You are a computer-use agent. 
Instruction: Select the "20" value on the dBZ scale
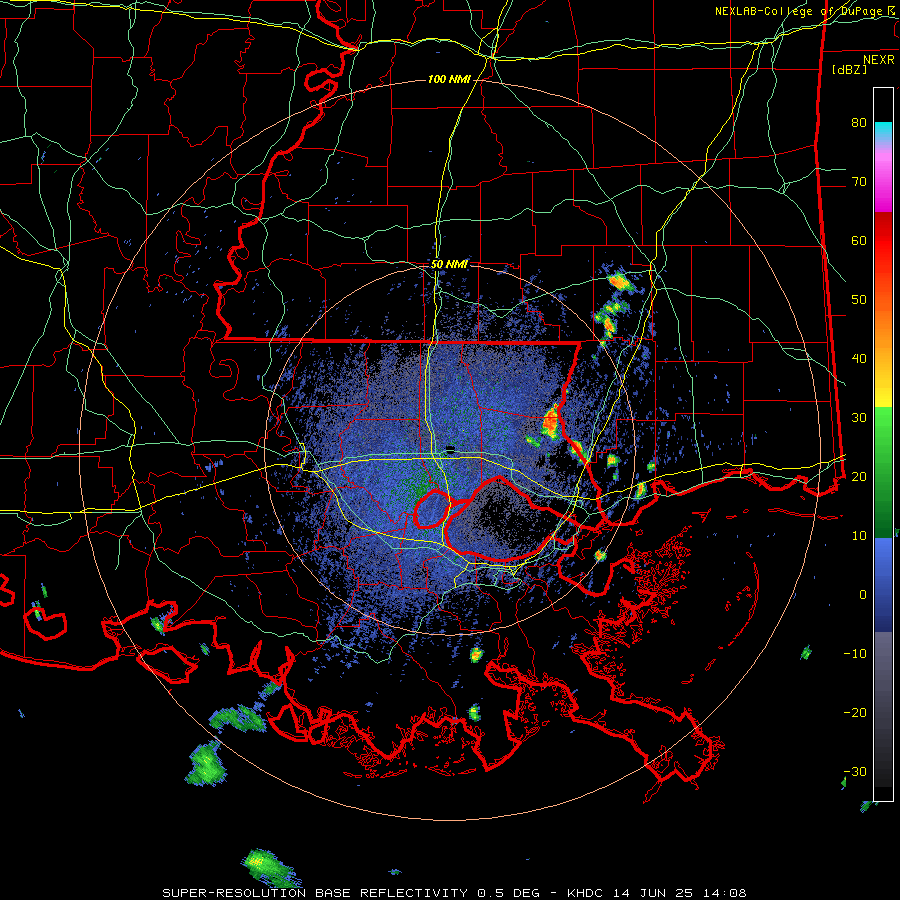tap(859, 476)
